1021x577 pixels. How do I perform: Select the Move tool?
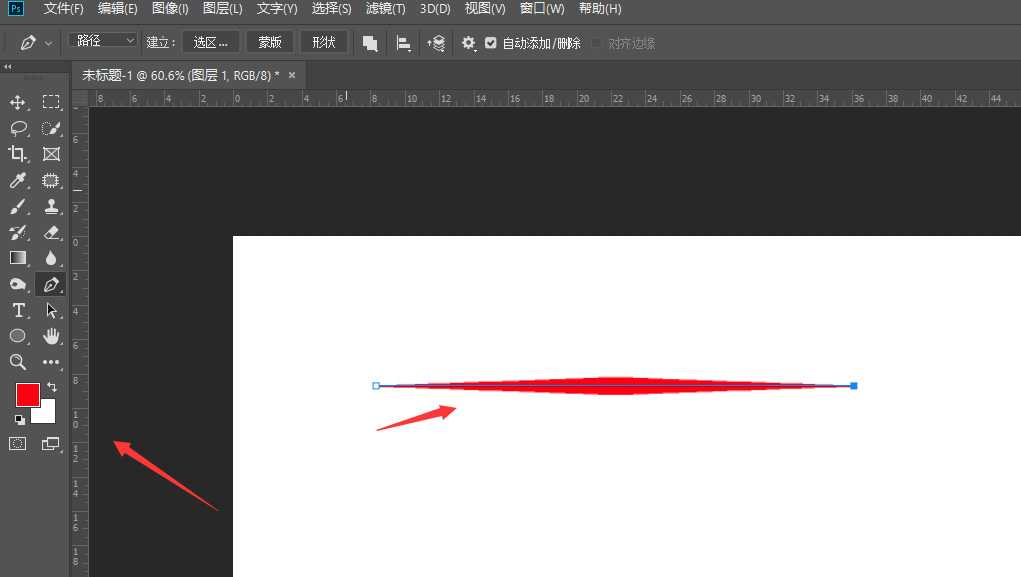pyautogui.click(x=18, y=102)
